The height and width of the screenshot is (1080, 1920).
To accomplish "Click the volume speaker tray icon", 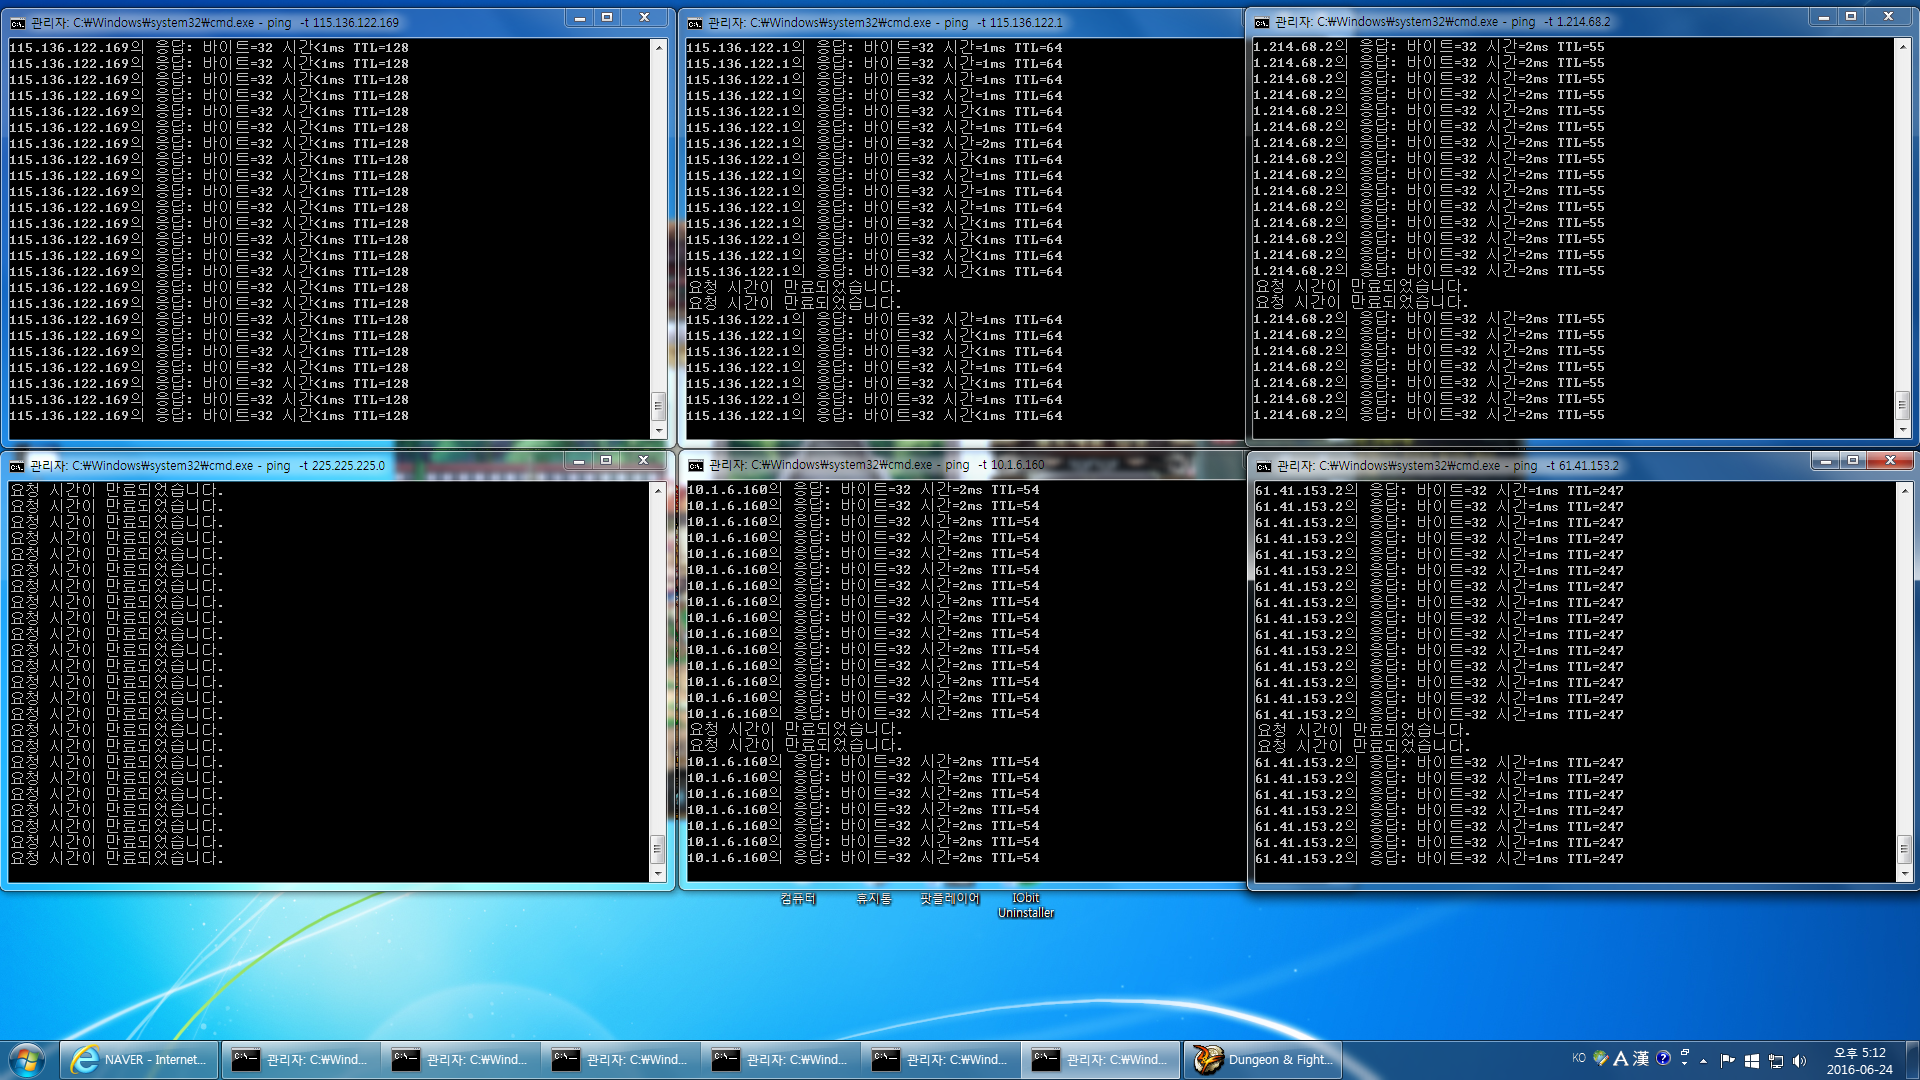I will click(x=1800, y=1061).
